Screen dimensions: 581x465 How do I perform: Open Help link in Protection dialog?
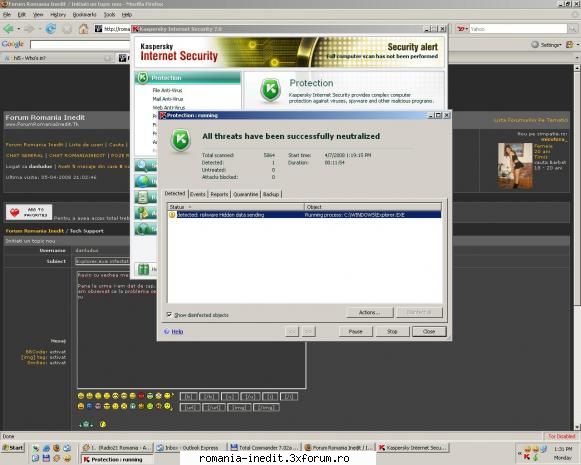click(x=177, y=332)
